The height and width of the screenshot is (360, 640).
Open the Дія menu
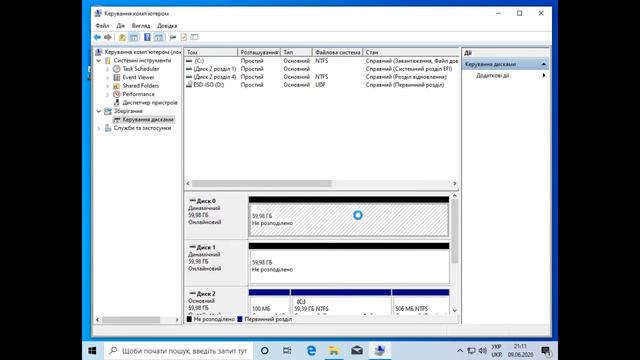coord(120,26)
